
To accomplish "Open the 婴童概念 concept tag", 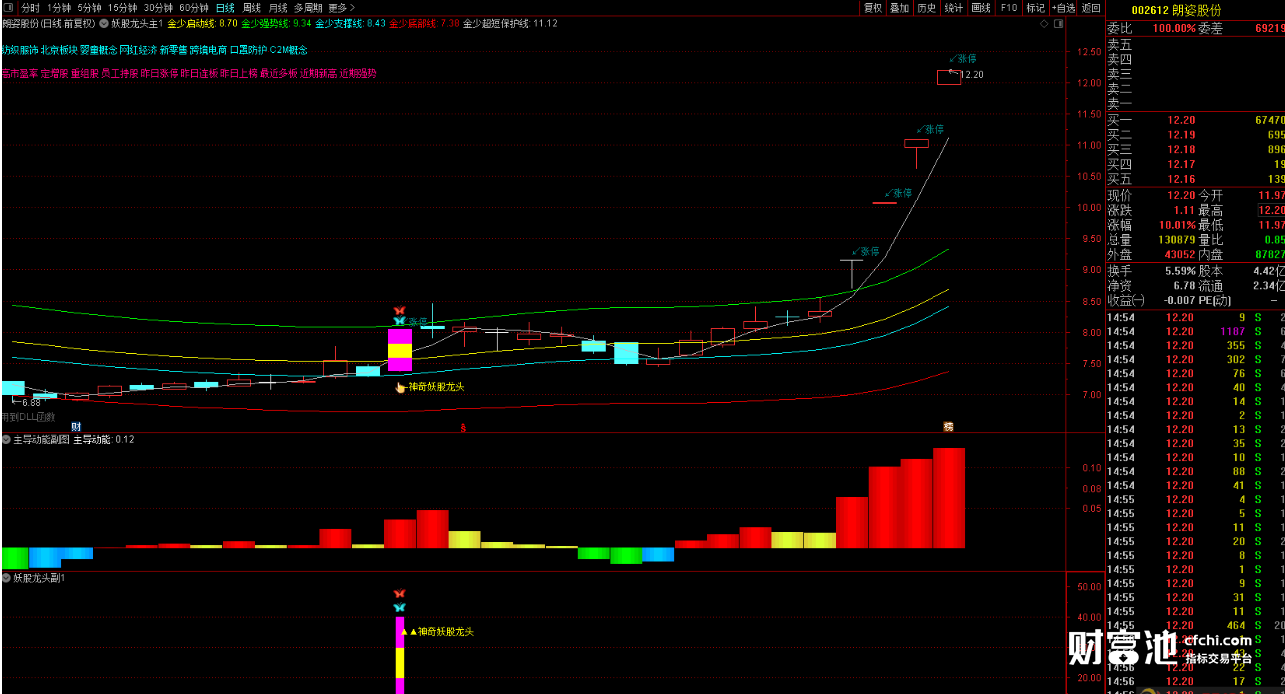I will 98,49.
